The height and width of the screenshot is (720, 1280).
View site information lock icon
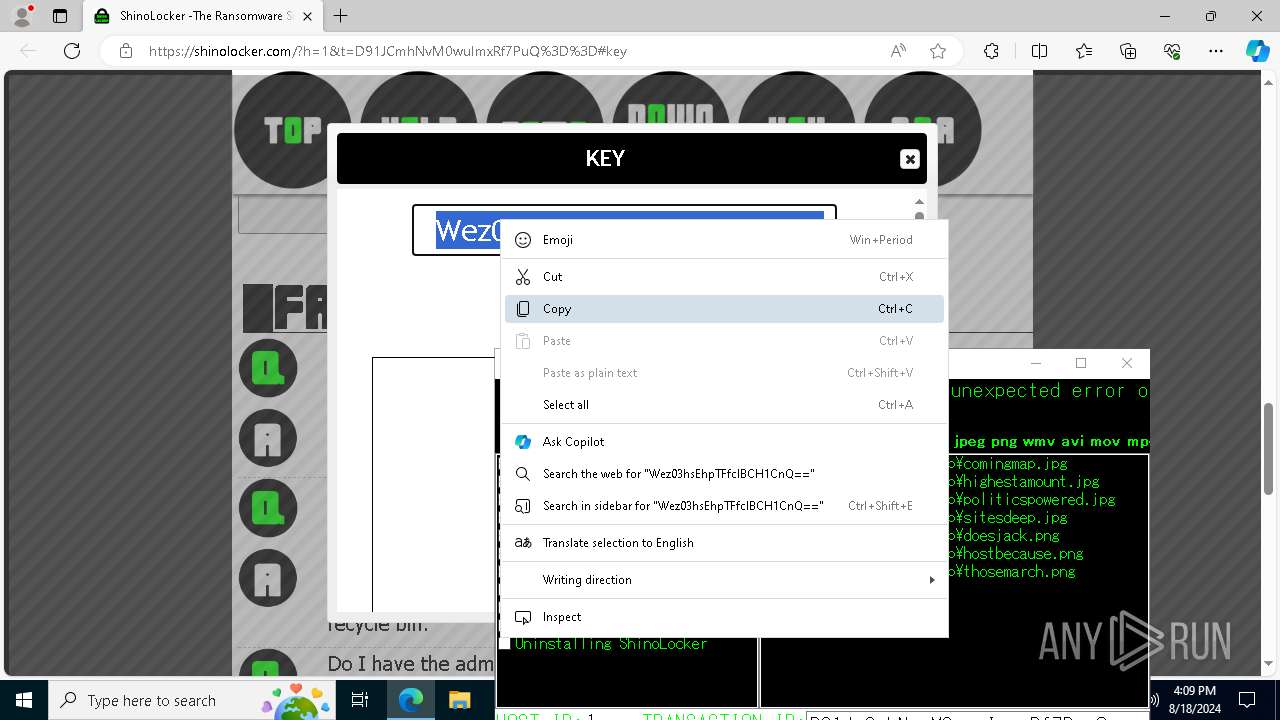point(125,51)
